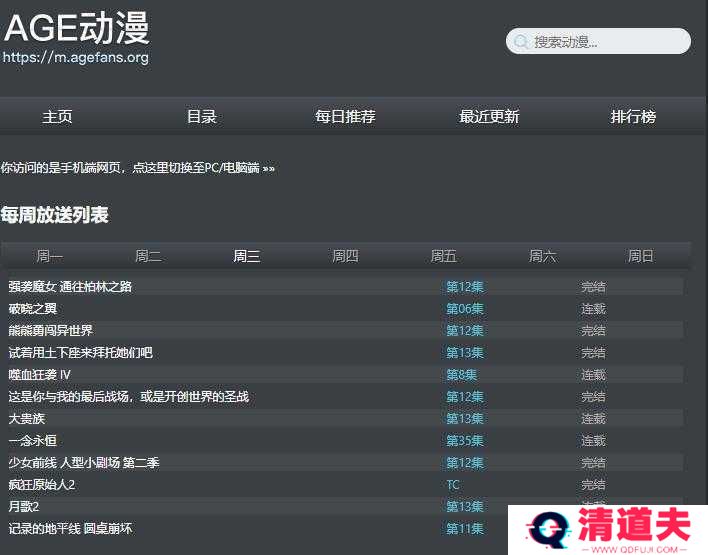The image size is (708, 555).
Task: Click 第35集 of 一念永恒
Action: (x=464, y=441)
